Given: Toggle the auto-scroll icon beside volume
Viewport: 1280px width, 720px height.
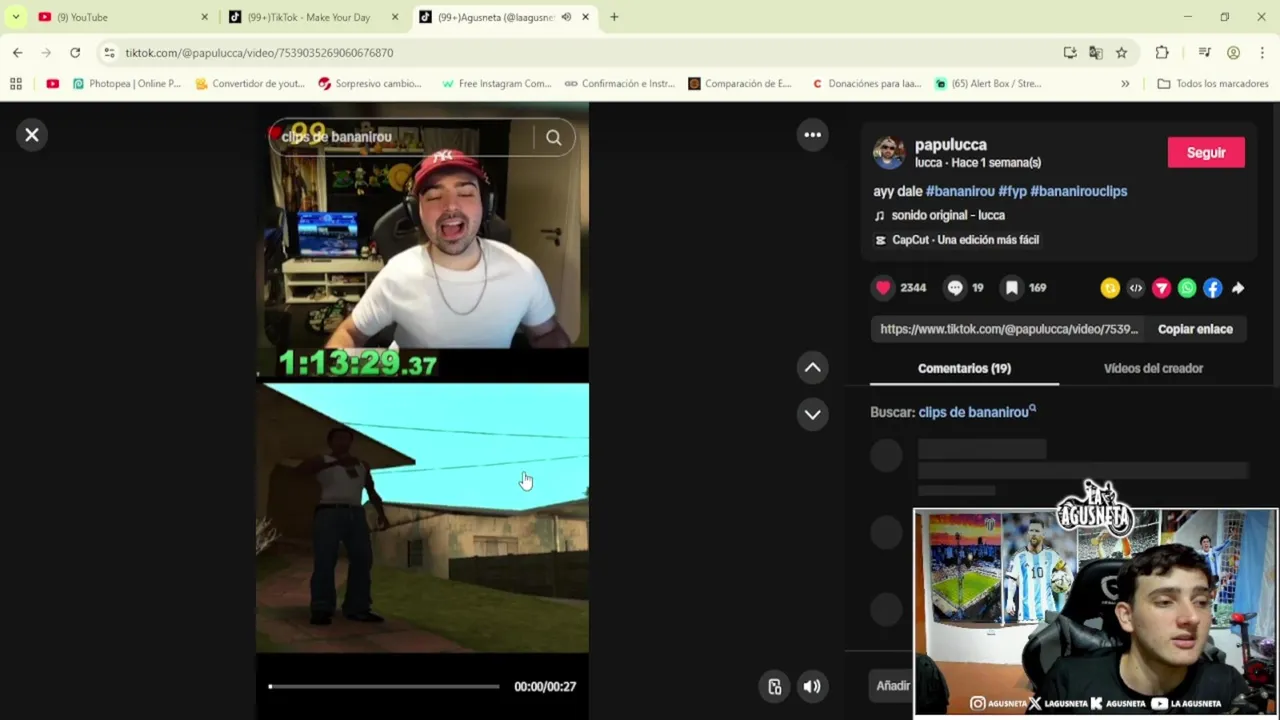Looking at the screenshot, I should (775, 686).
